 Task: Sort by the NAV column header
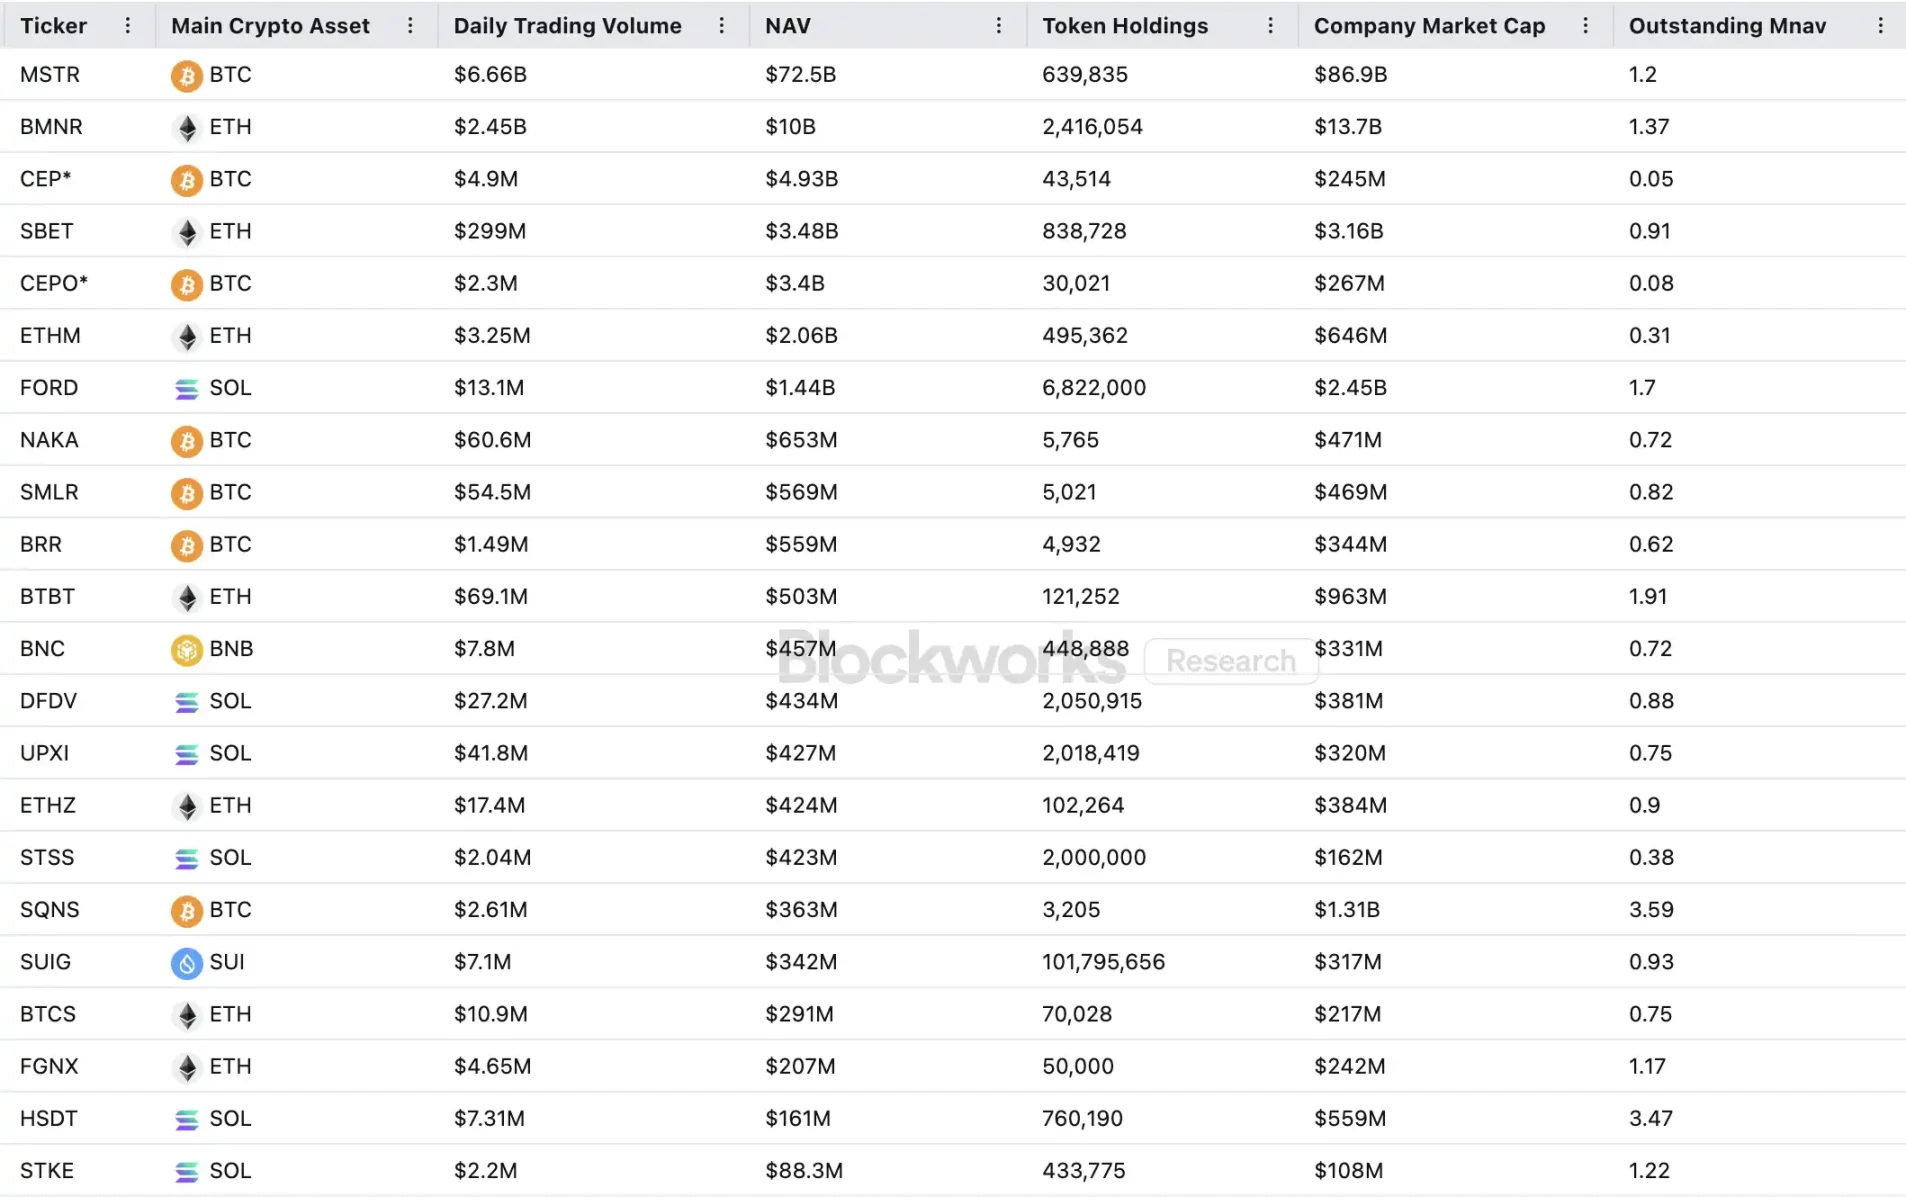[x=788, y=26]
